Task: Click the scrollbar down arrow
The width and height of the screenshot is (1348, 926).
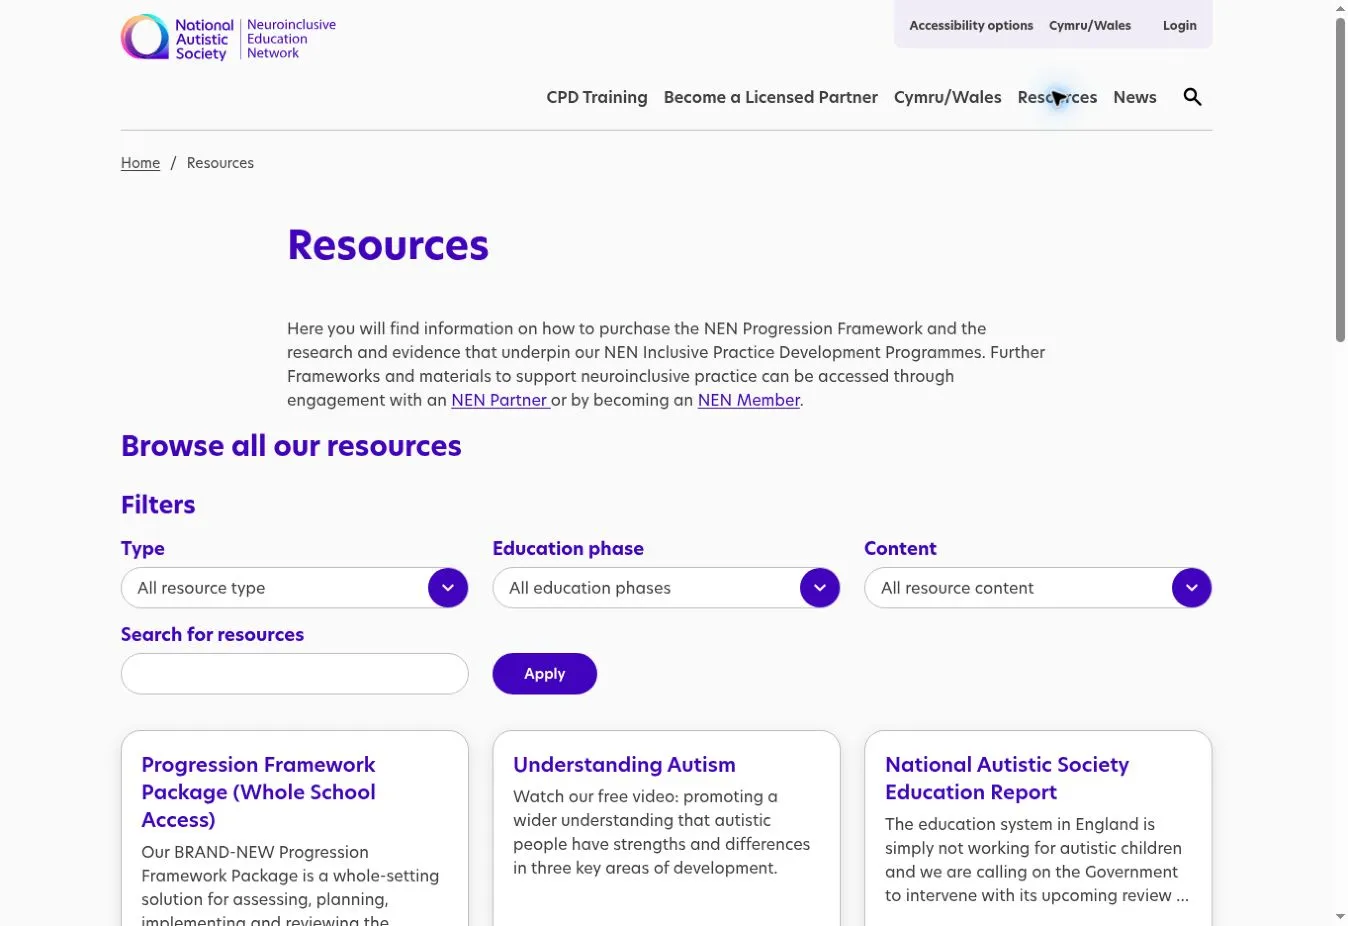Action: 1340,917
